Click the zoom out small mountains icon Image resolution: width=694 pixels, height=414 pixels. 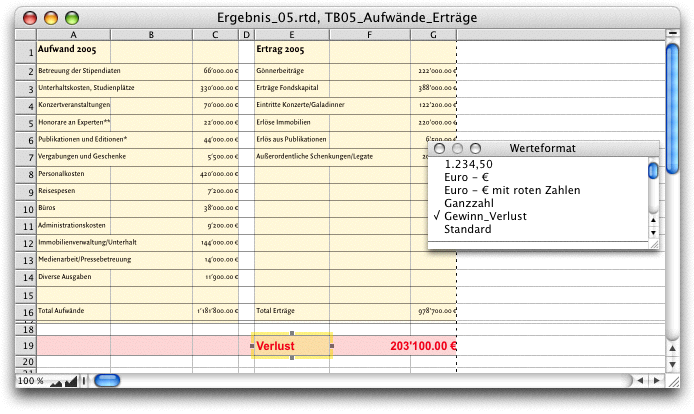pyautogui.click(x=55, y=381)
